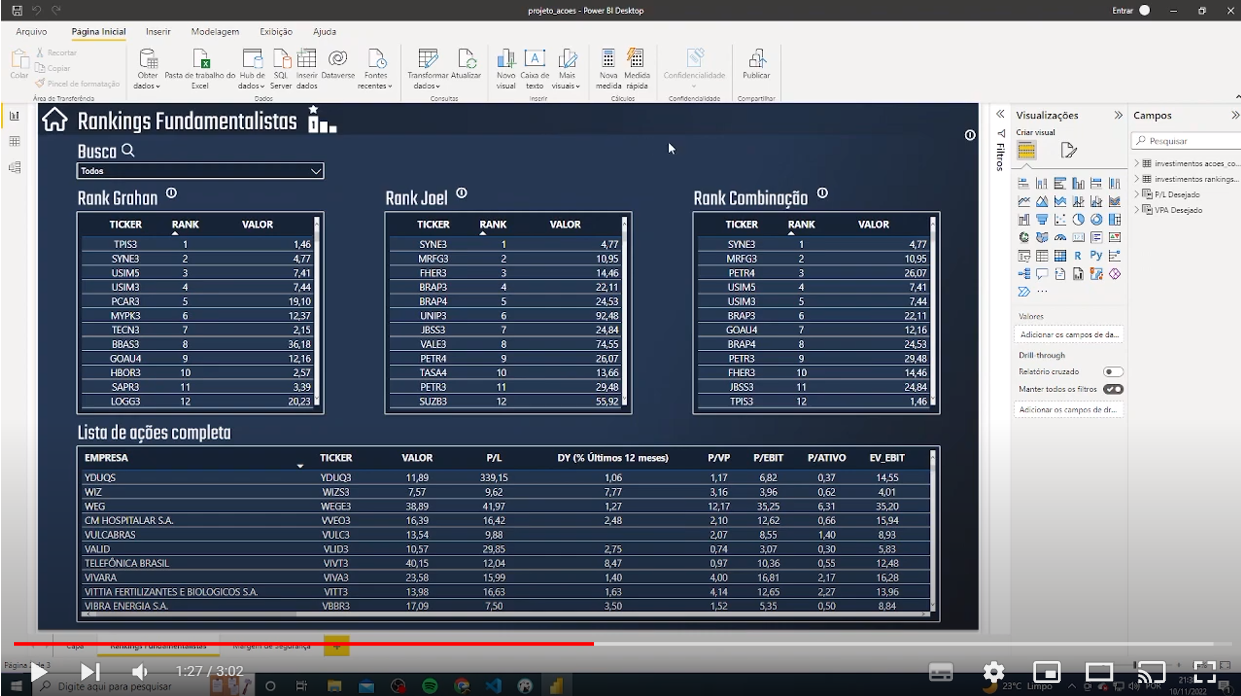The height and width of the screenshot is (696, 1241).
Task: Open Fontes recentes dropdown
Action: [376, 81]
